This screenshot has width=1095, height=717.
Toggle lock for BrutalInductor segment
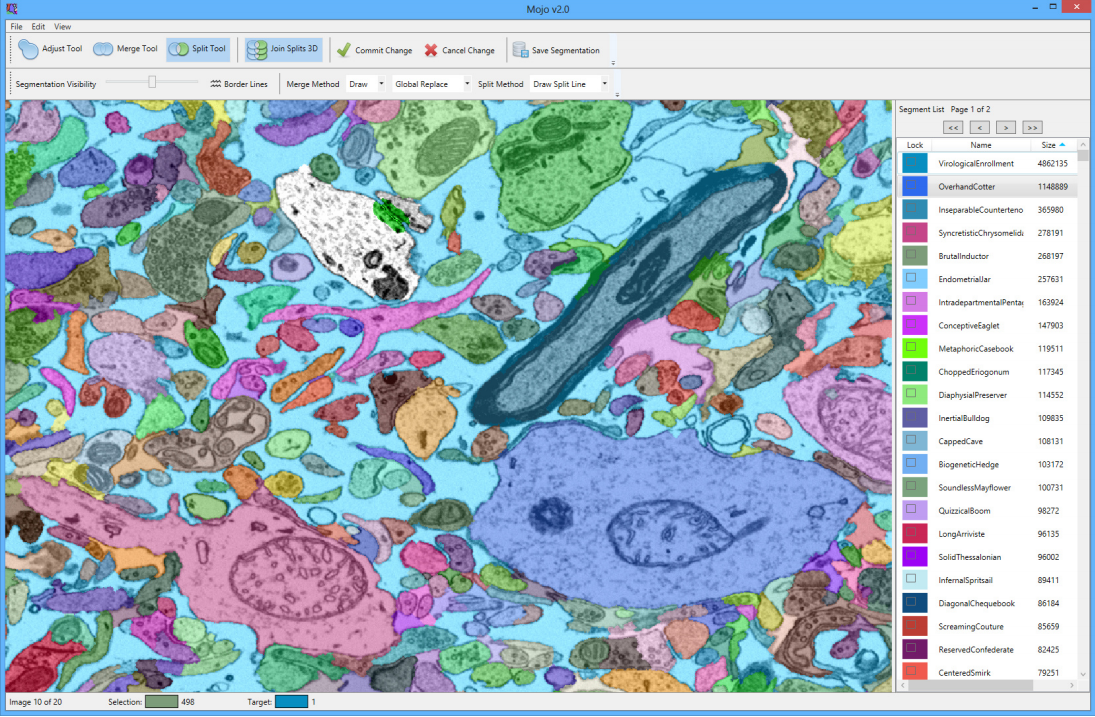coord(911,254)
